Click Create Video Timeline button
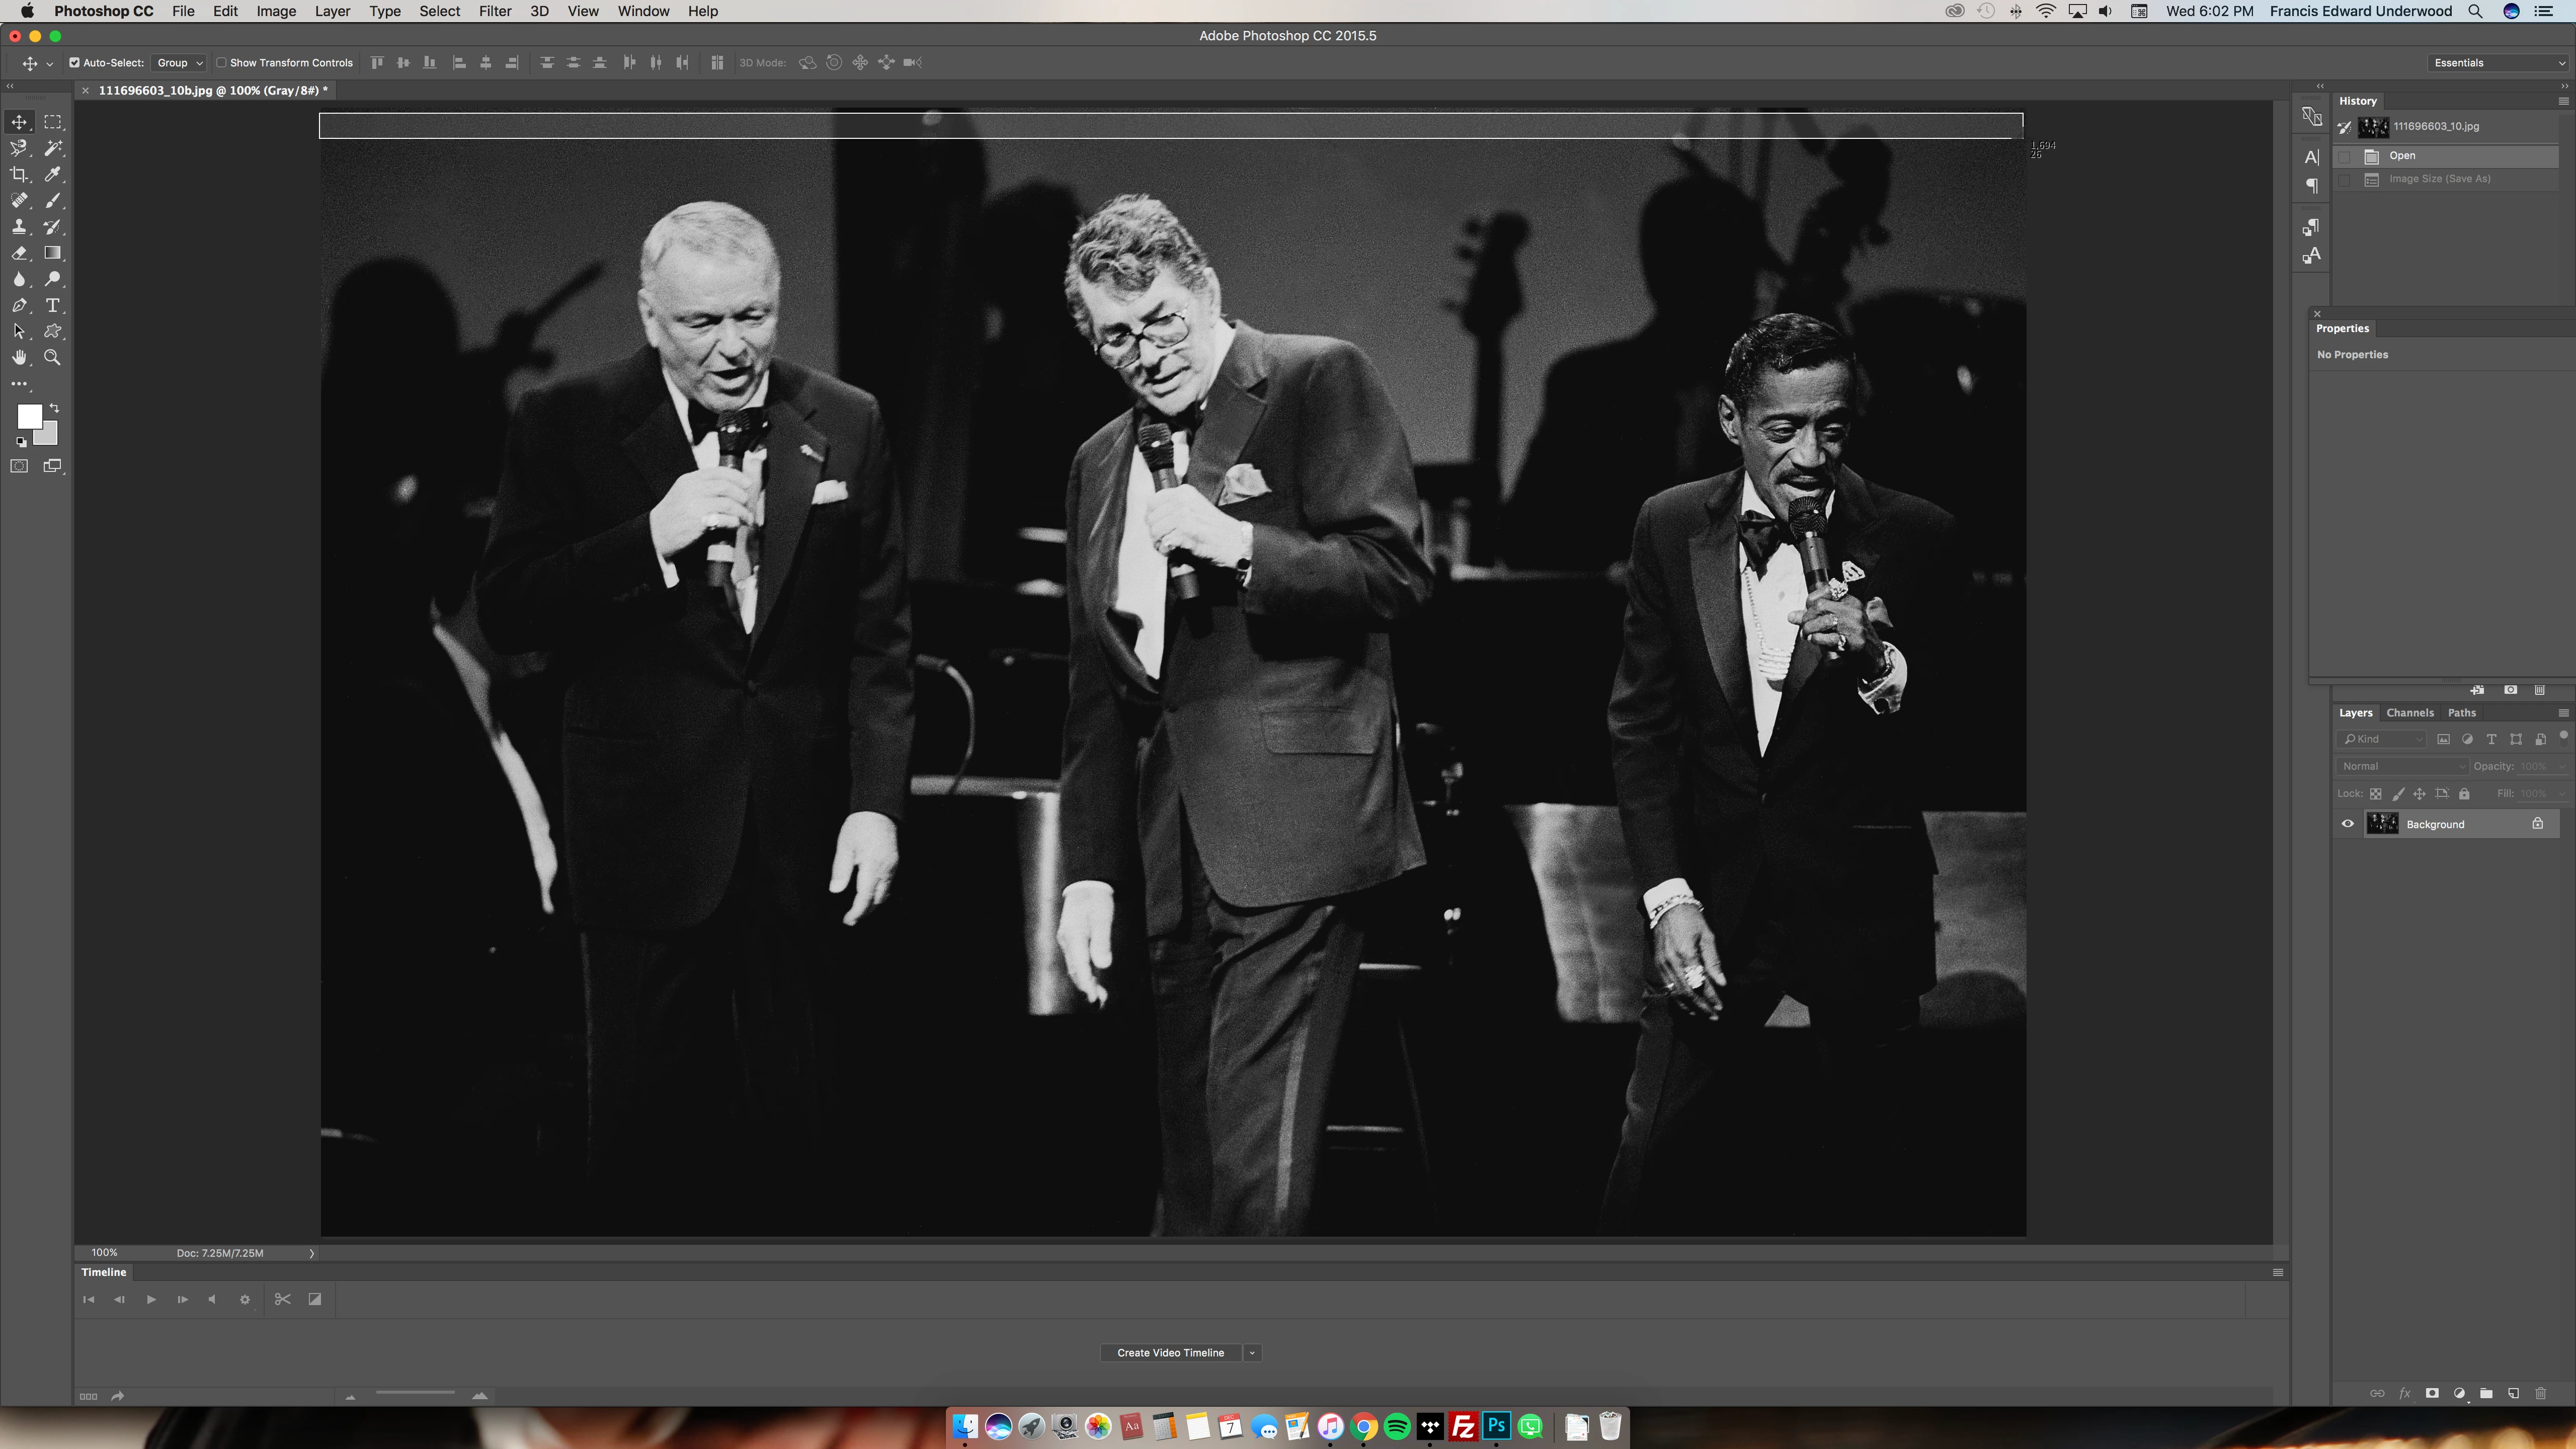 point(1170,1352)
